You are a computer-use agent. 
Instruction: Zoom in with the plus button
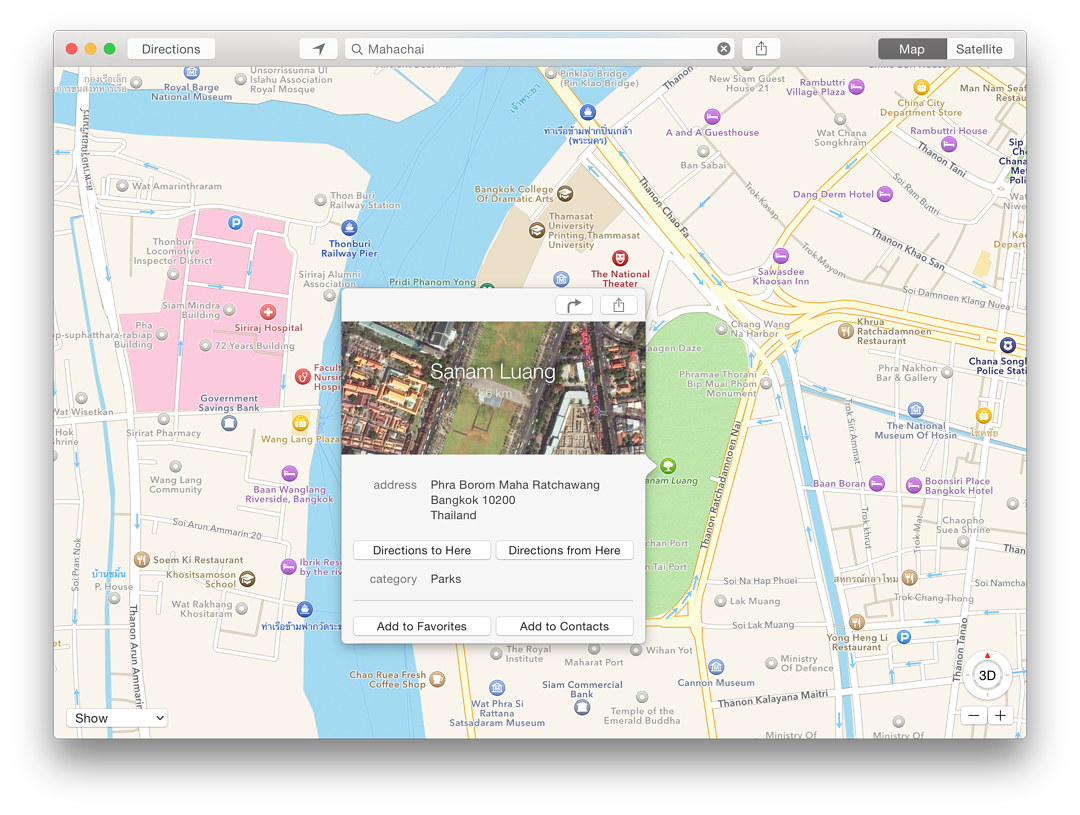(x=1000, y=715)
